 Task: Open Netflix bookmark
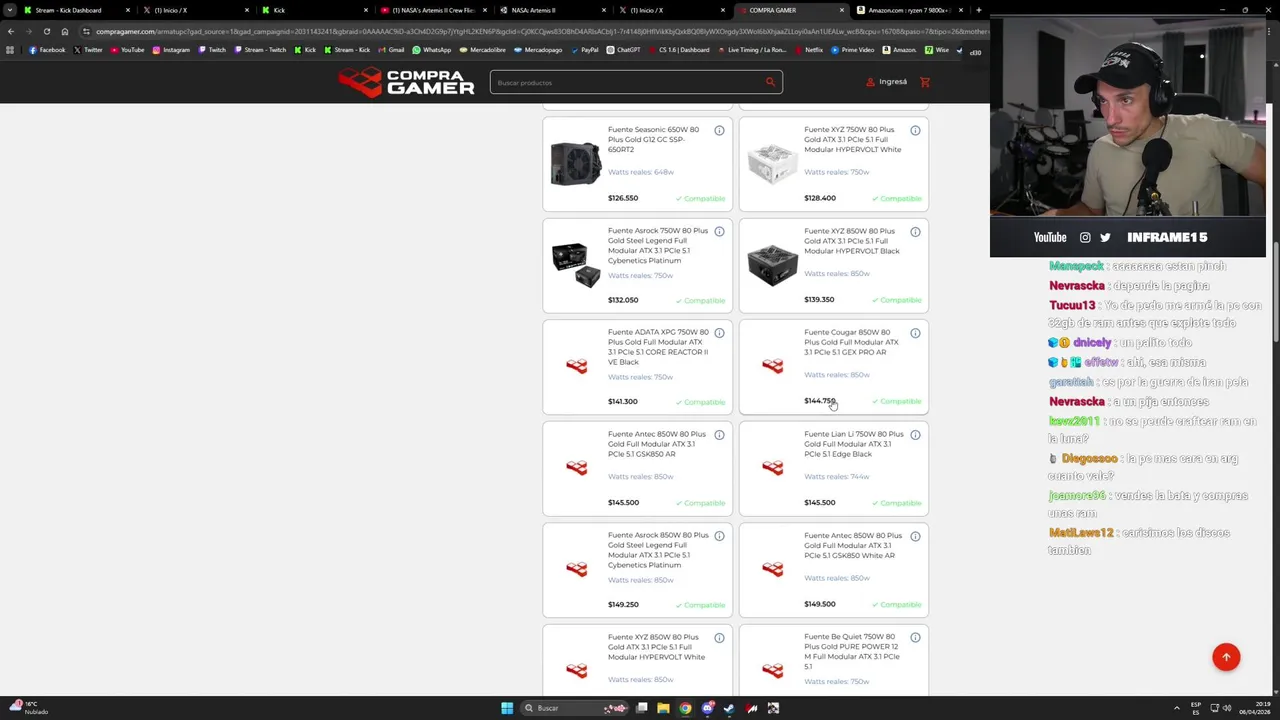point(808,50)
